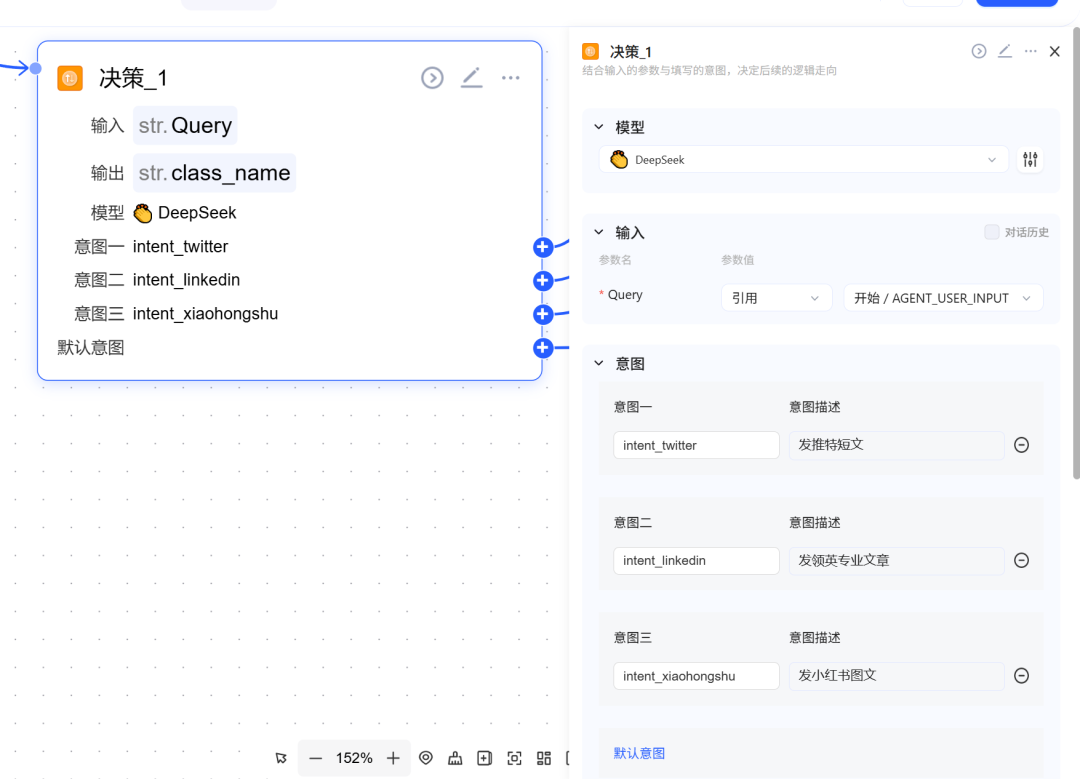Screen dimensions: 1080x779
Task: Click the edit pencil on the 决策_1 node
Action: 471,78
